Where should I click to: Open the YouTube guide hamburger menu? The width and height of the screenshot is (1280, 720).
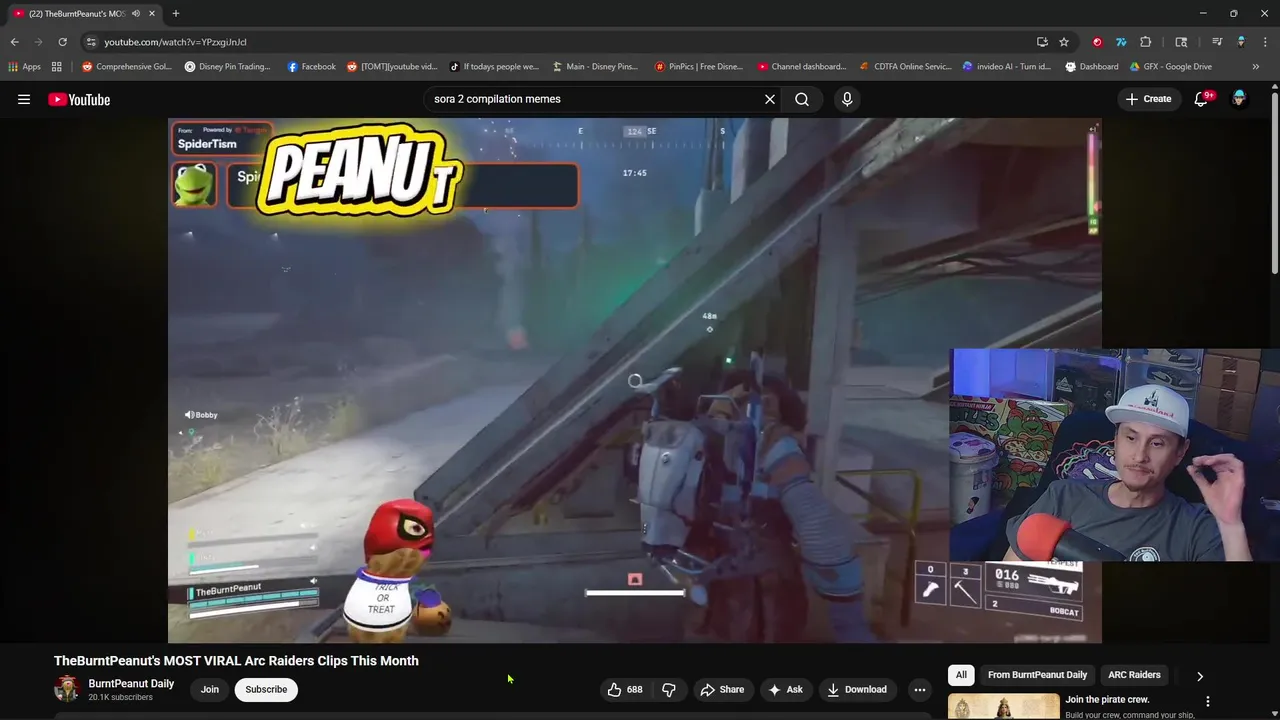(x=24, y=99)
